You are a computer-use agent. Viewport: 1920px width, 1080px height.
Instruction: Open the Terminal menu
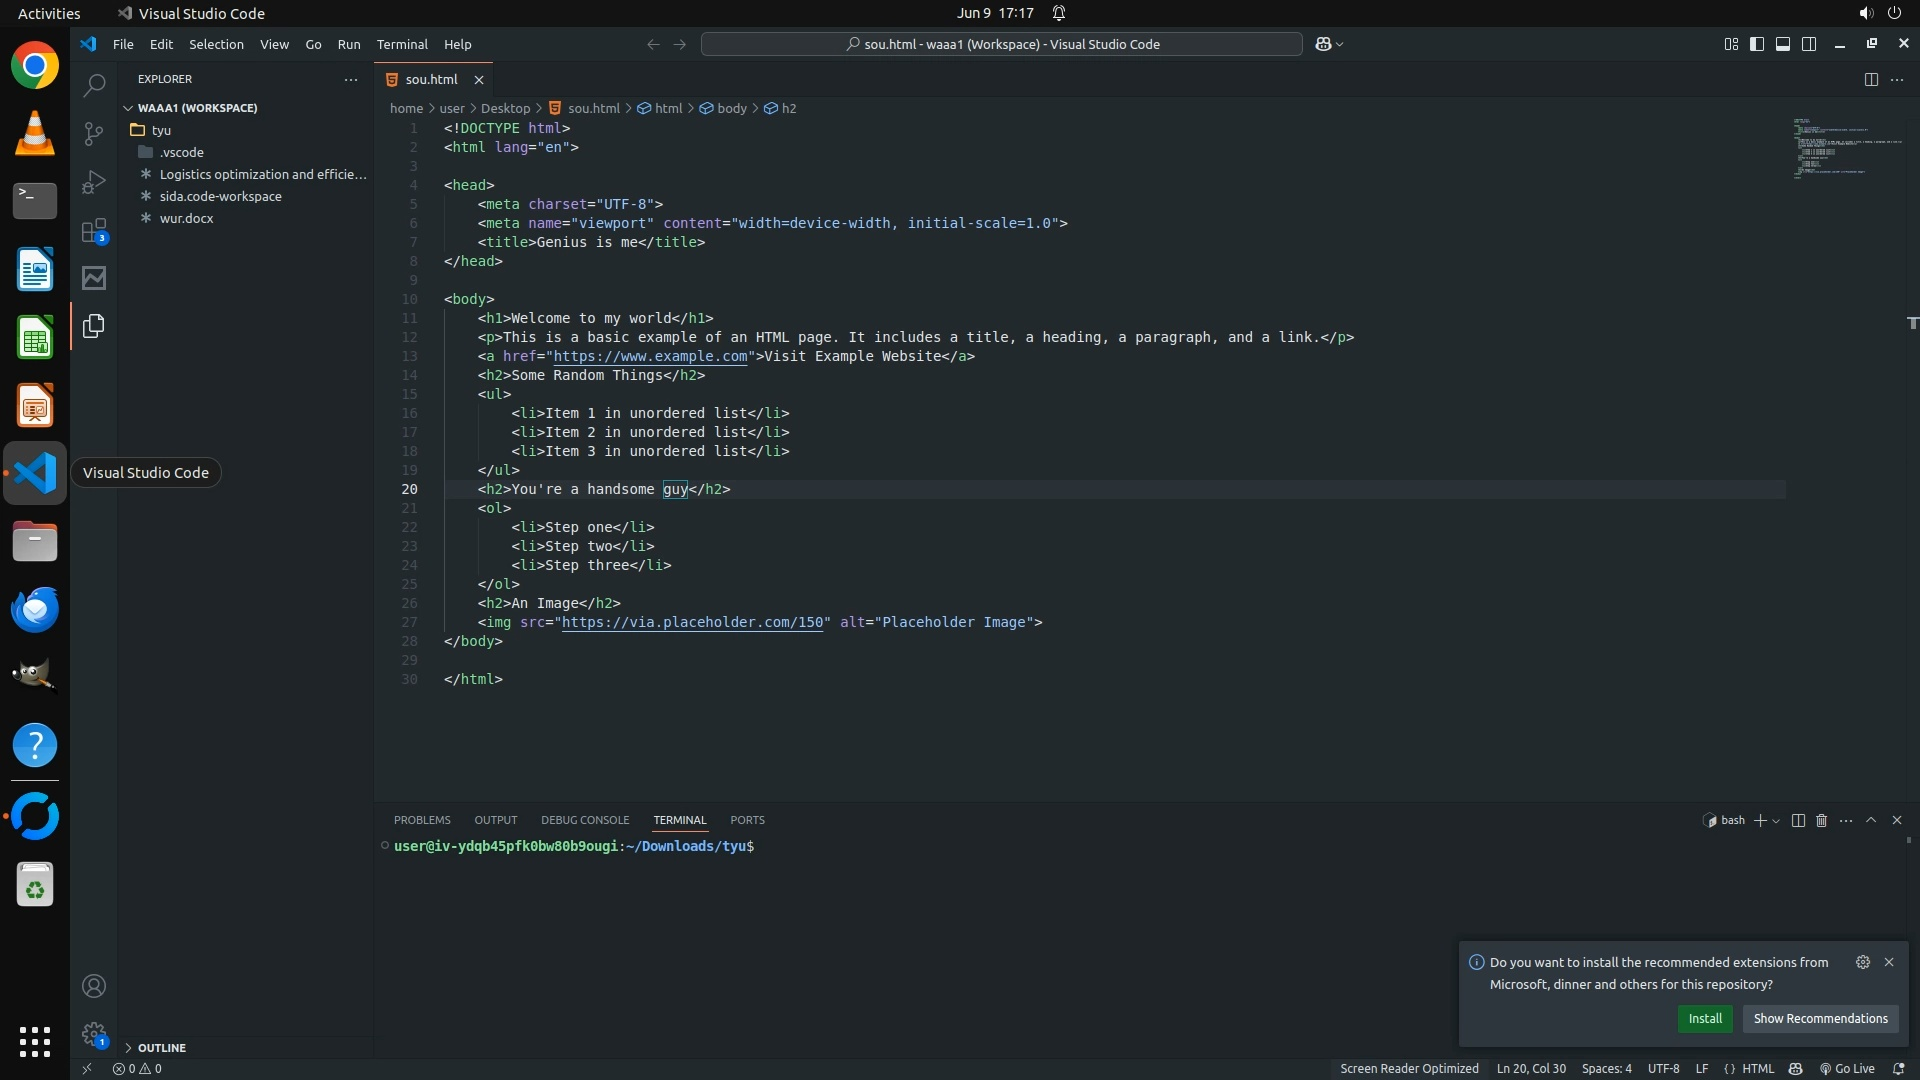point(402,44)
